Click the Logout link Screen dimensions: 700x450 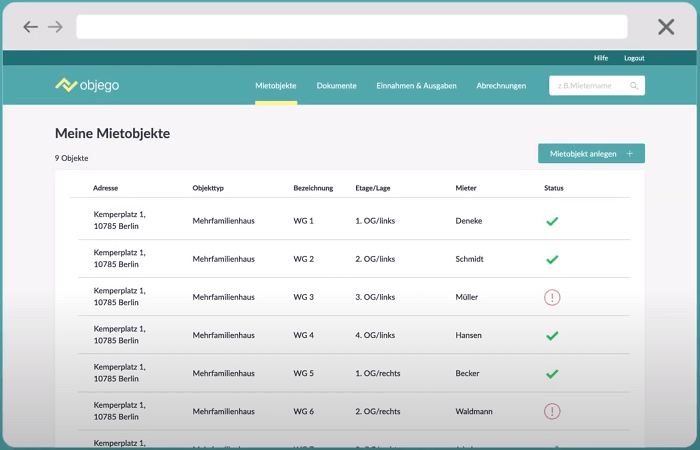coord(634,58)
